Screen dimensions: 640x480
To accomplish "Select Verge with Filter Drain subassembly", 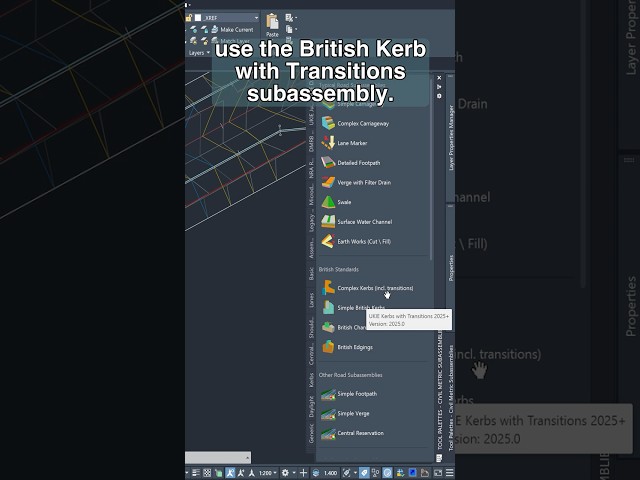I will coord(356,182).
